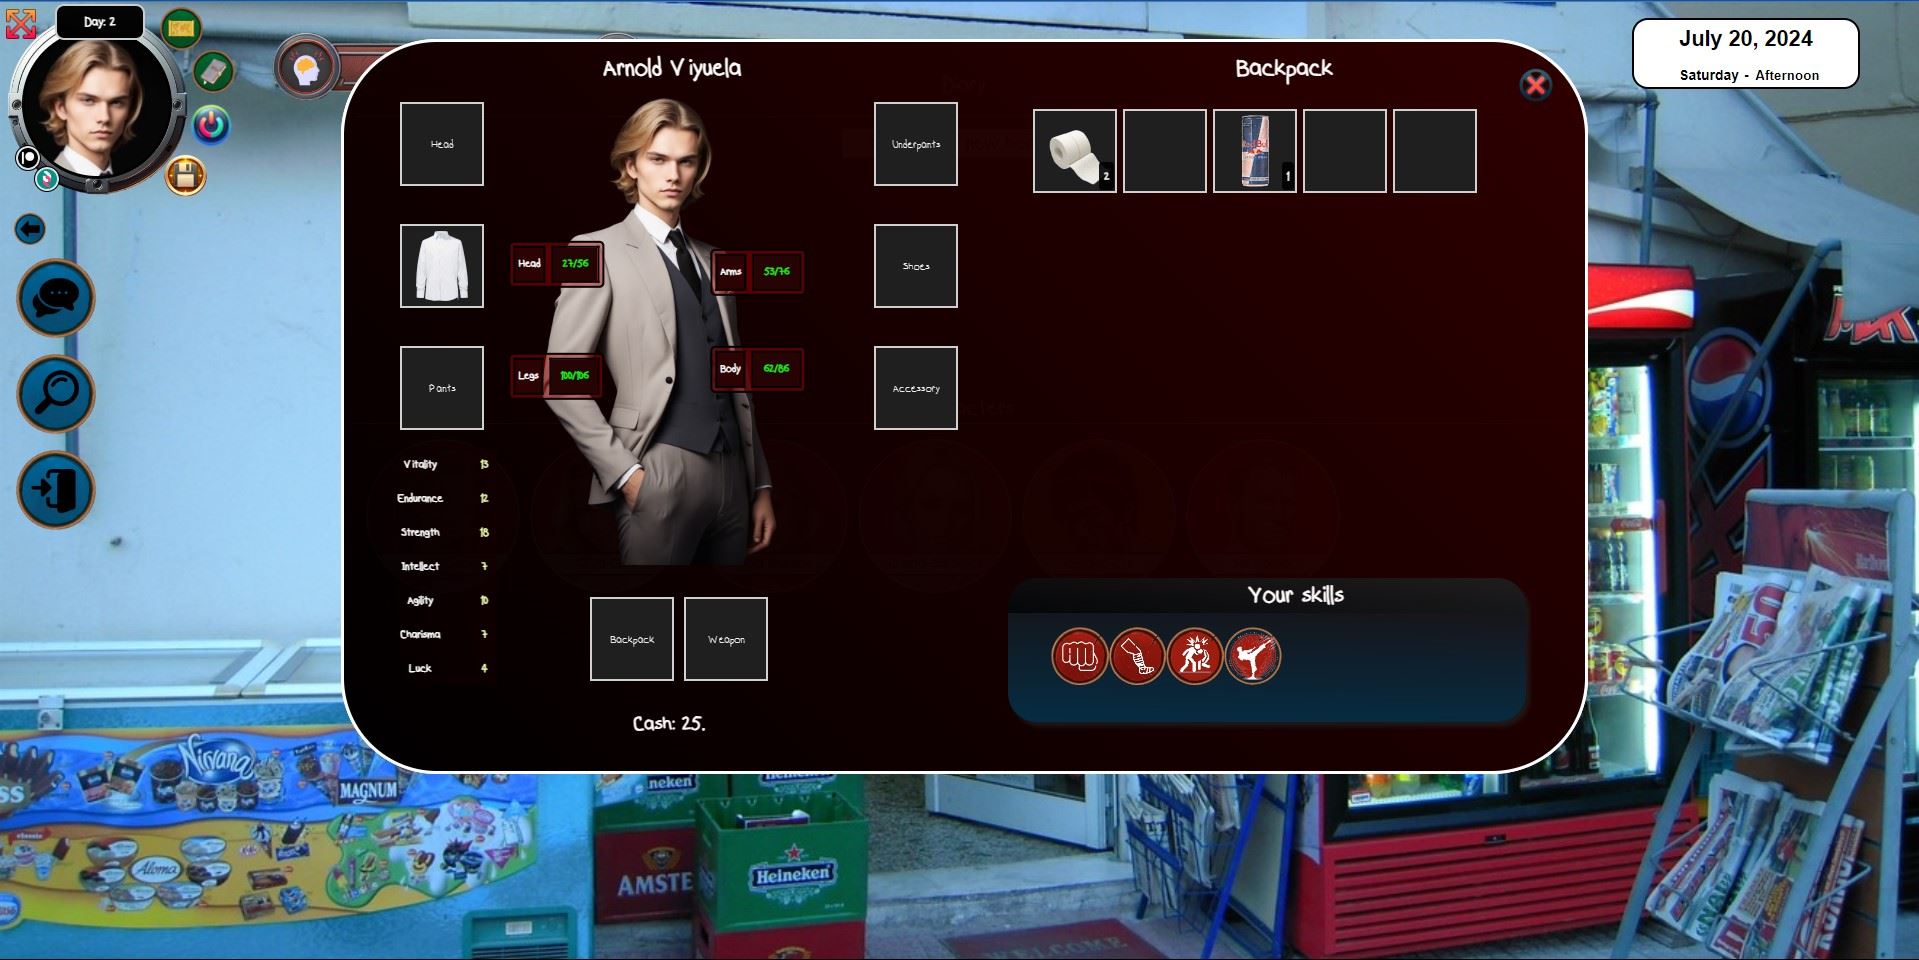Click the empty Shoes slot

(x=915, y=266)
